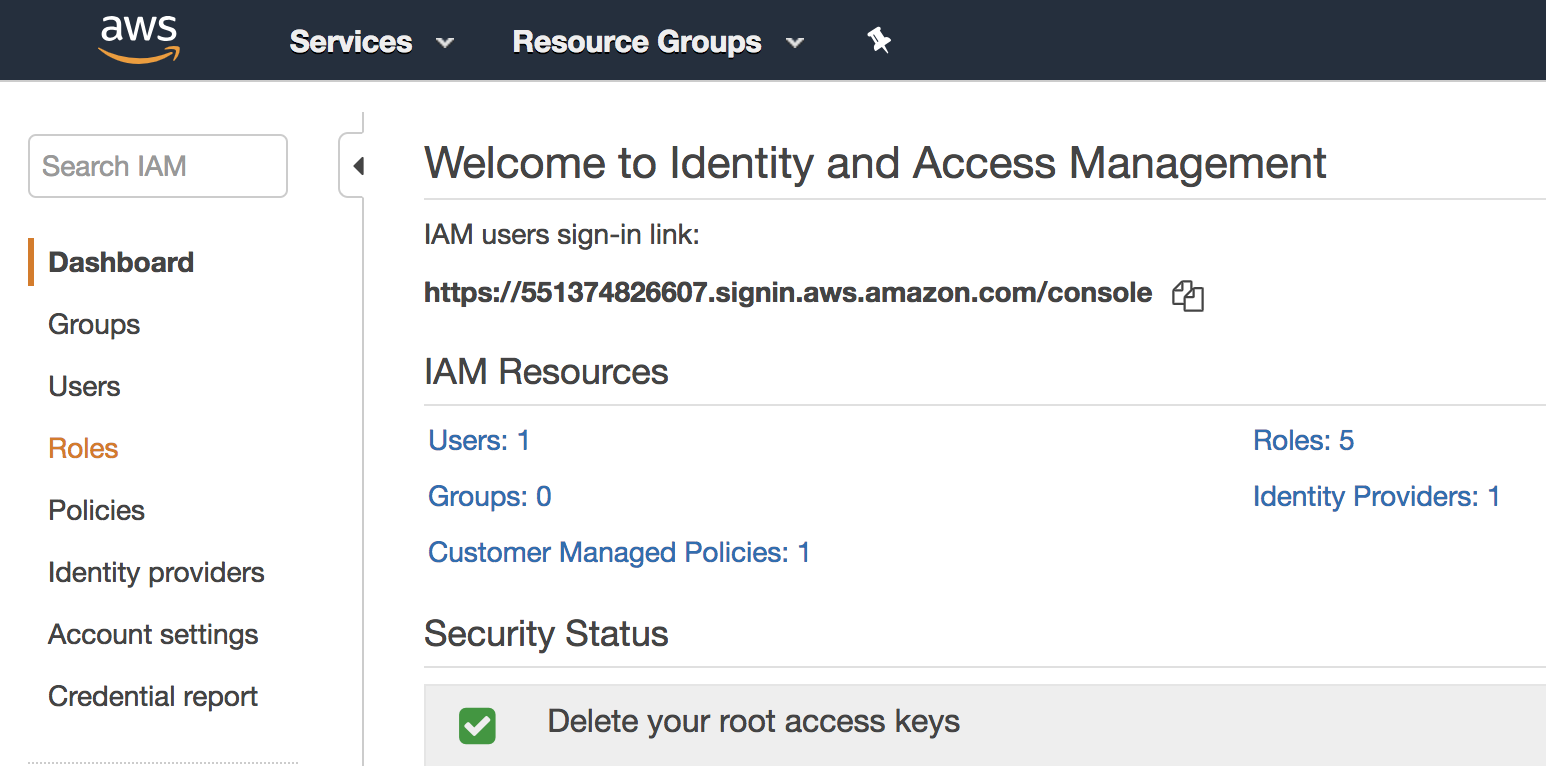Open the Resource Groups dropdown
Screen dimensions: 1546x766
tap(658, 42)
